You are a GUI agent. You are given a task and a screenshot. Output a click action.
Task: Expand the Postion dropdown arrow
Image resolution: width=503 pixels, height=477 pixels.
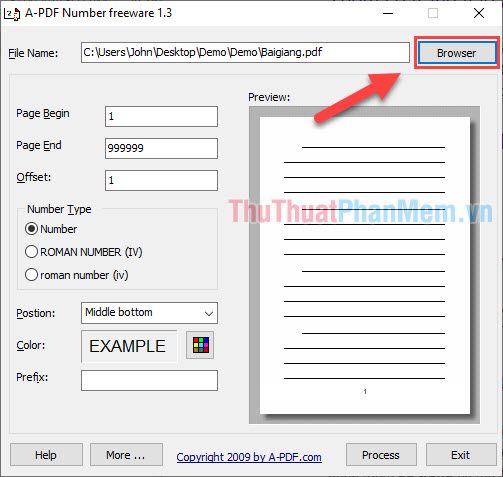(209, 313)
